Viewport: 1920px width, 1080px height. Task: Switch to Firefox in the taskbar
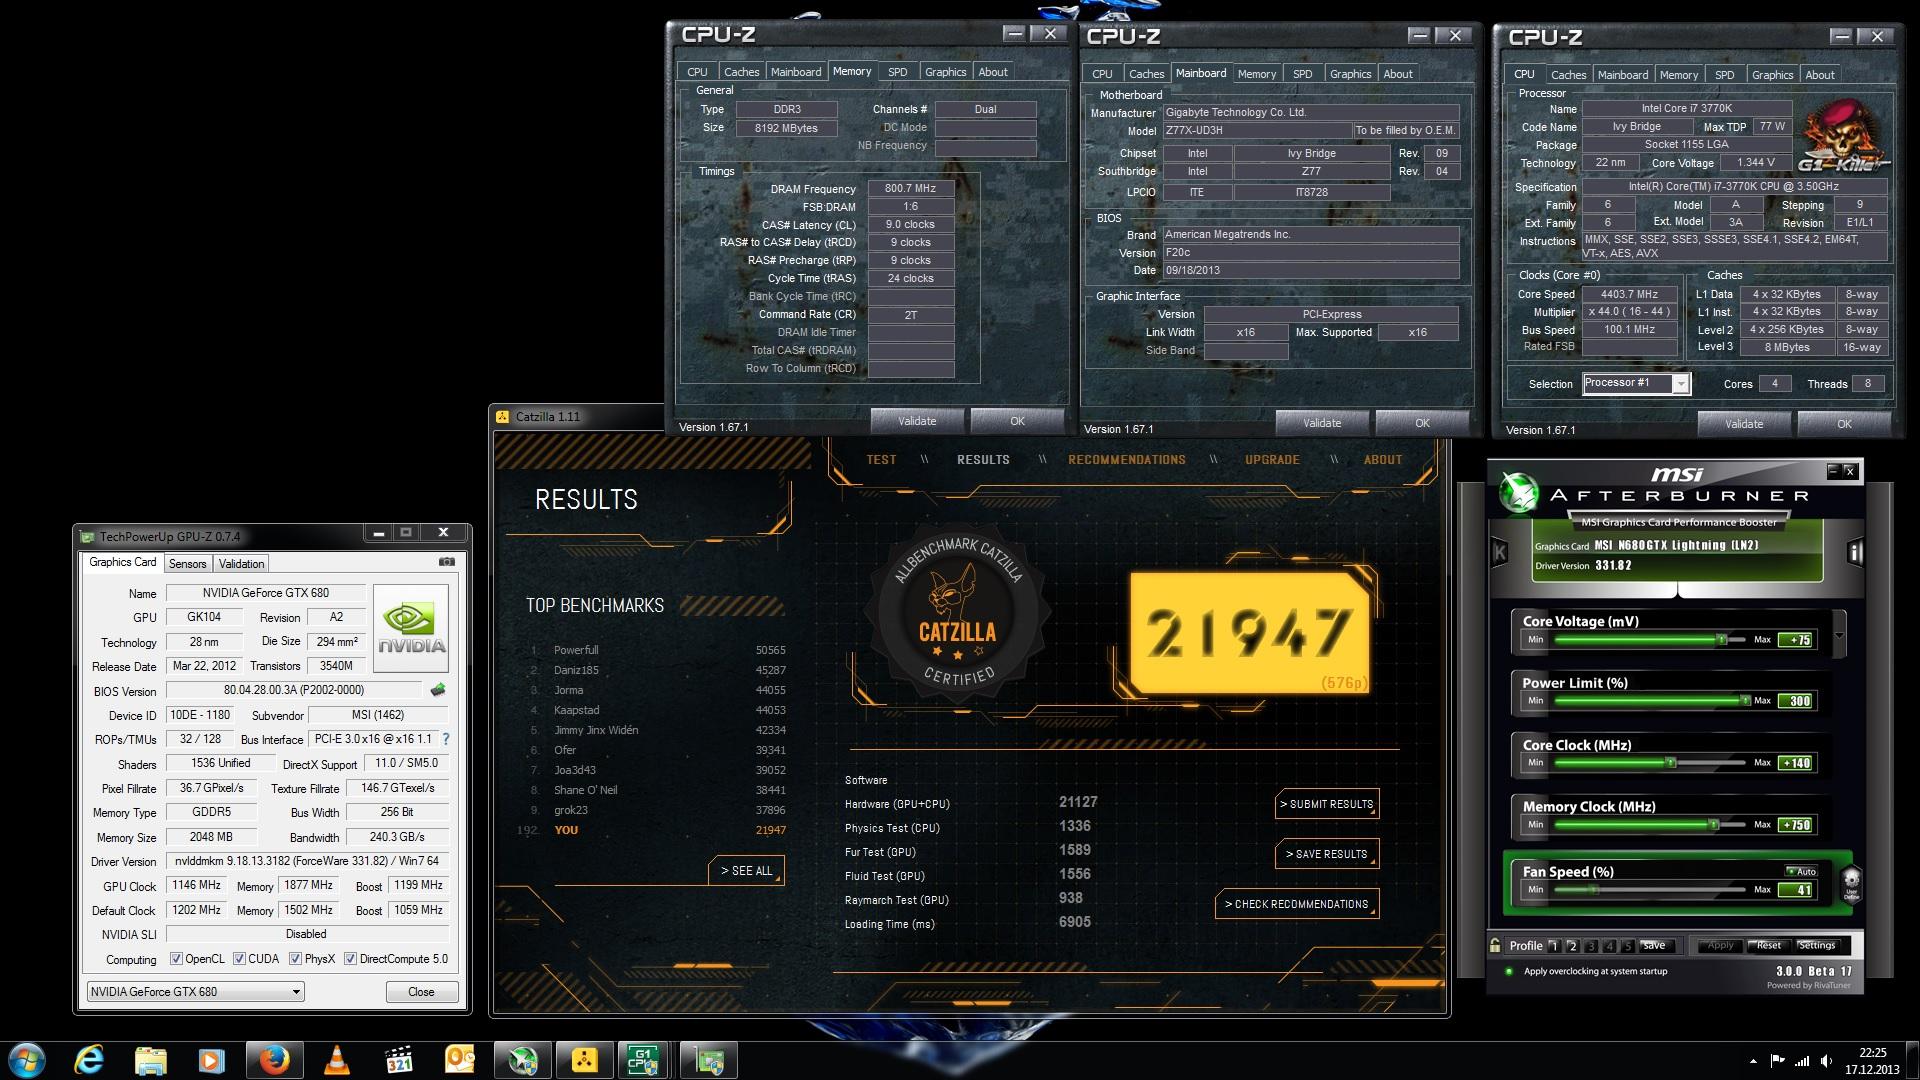[x=274, y=1060]
